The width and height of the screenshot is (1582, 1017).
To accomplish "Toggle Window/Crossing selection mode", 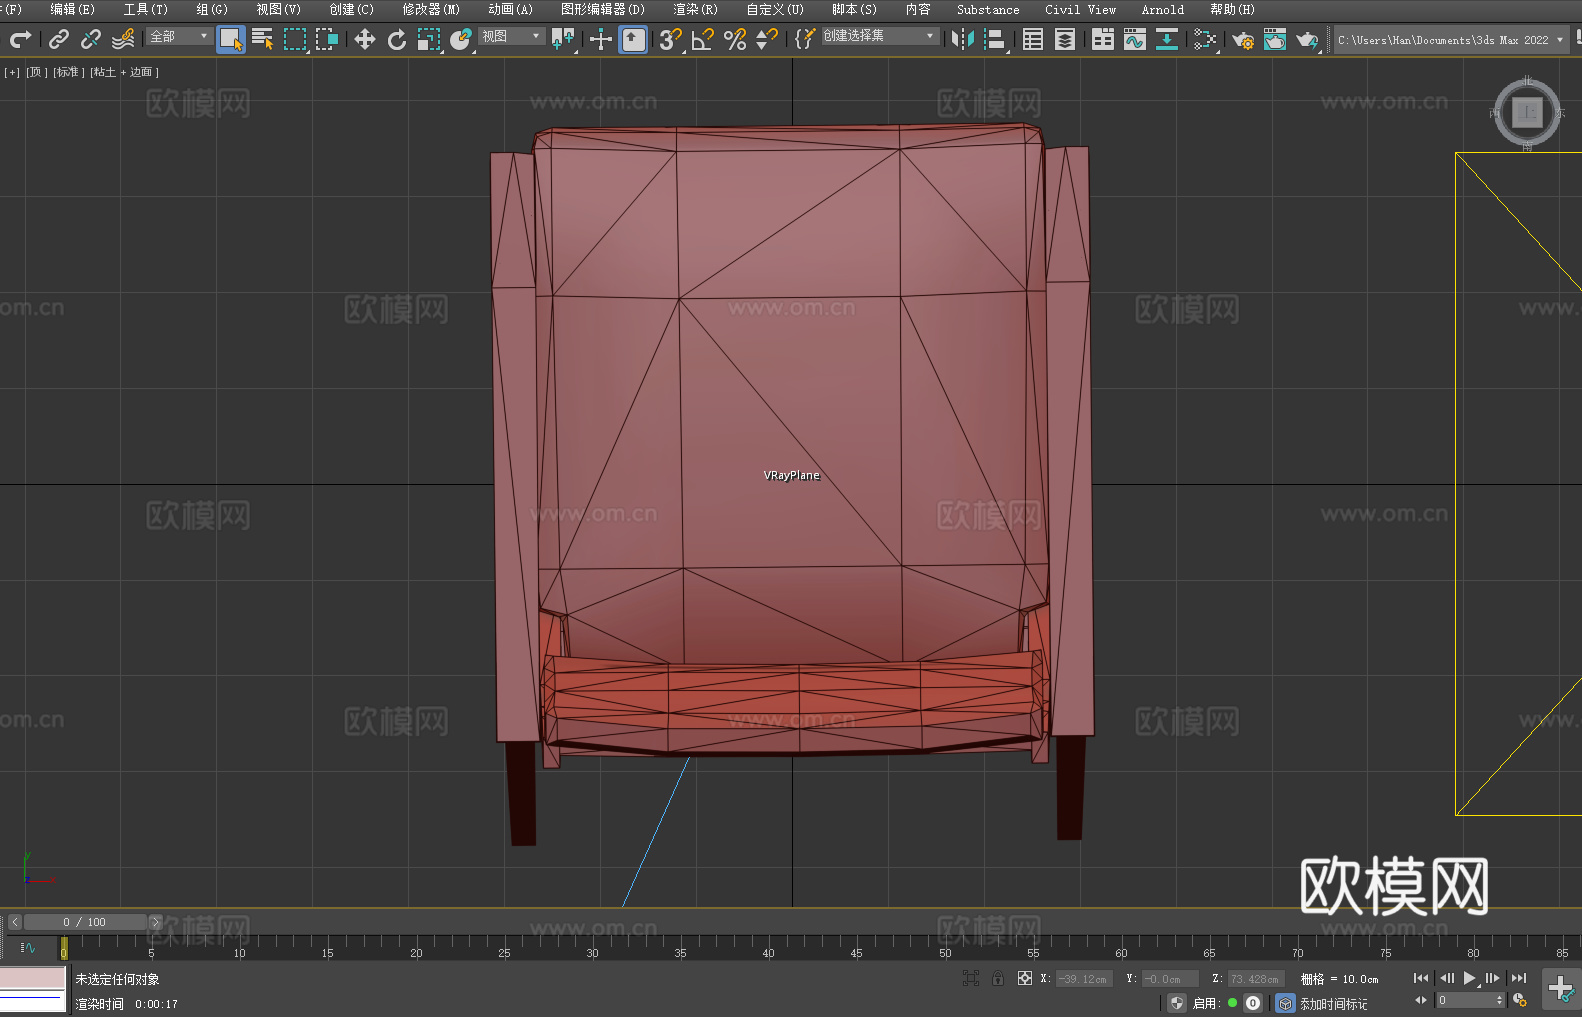I will [327, 39].
